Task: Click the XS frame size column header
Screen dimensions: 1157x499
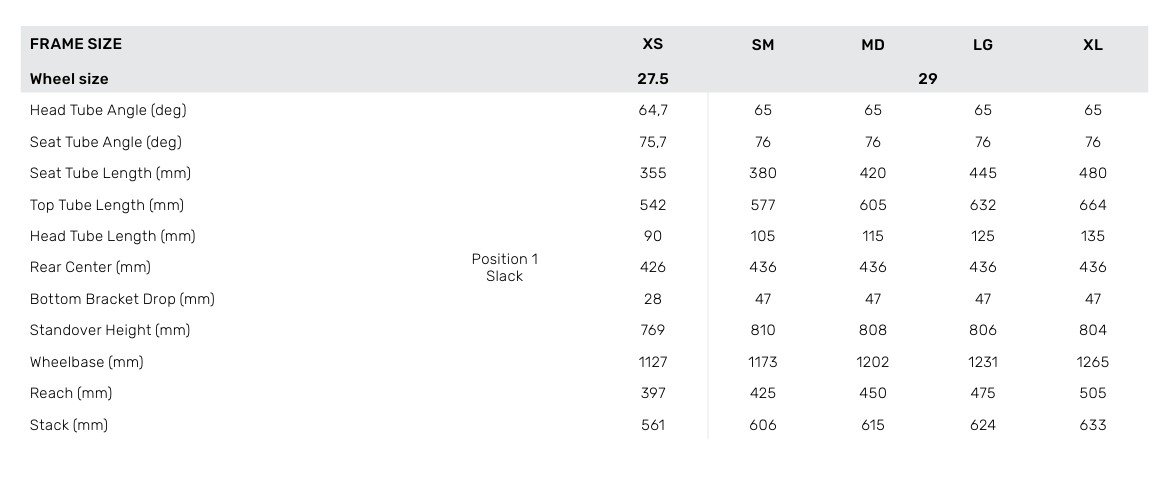Action: pyautogui.click(x=652, y=44)
